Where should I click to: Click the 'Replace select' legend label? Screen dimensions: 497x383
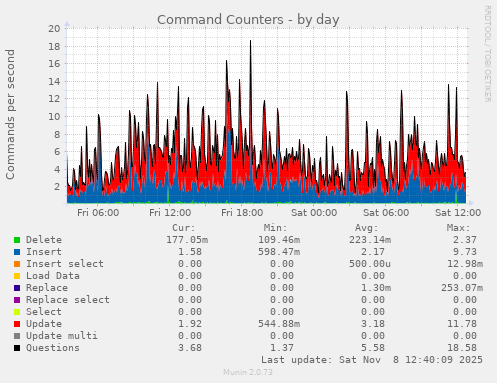[68, 300]
